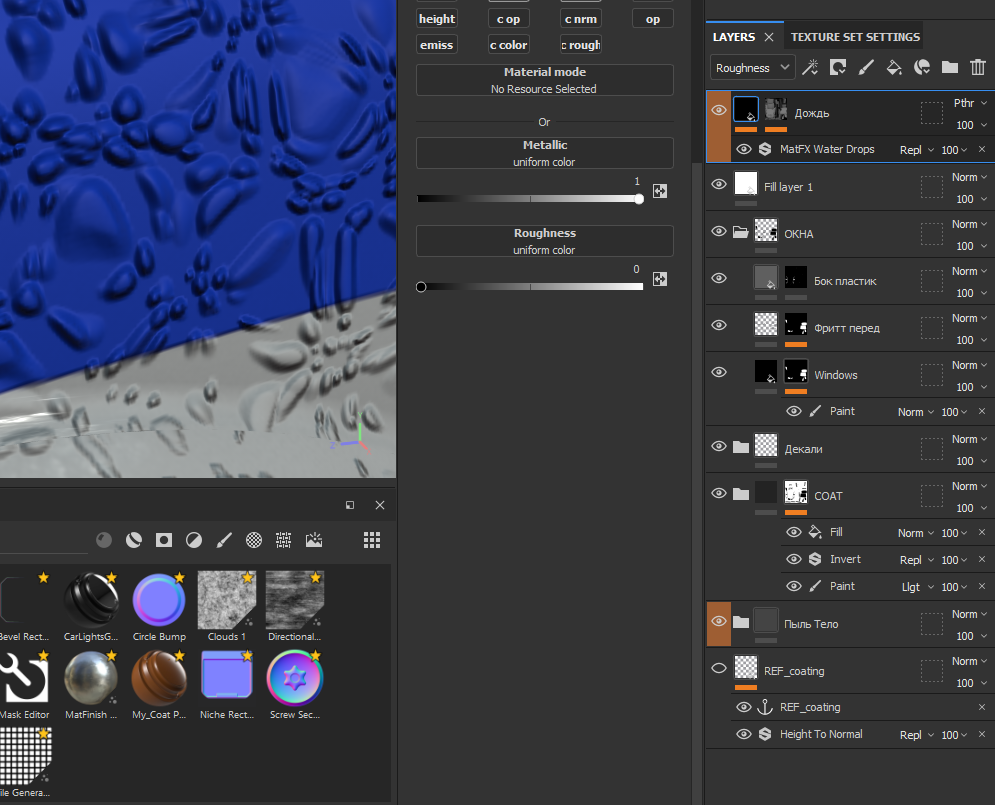Filter shelf by brushes icon
This screenshot has height=805, width=995.
(x=224, y=540)
